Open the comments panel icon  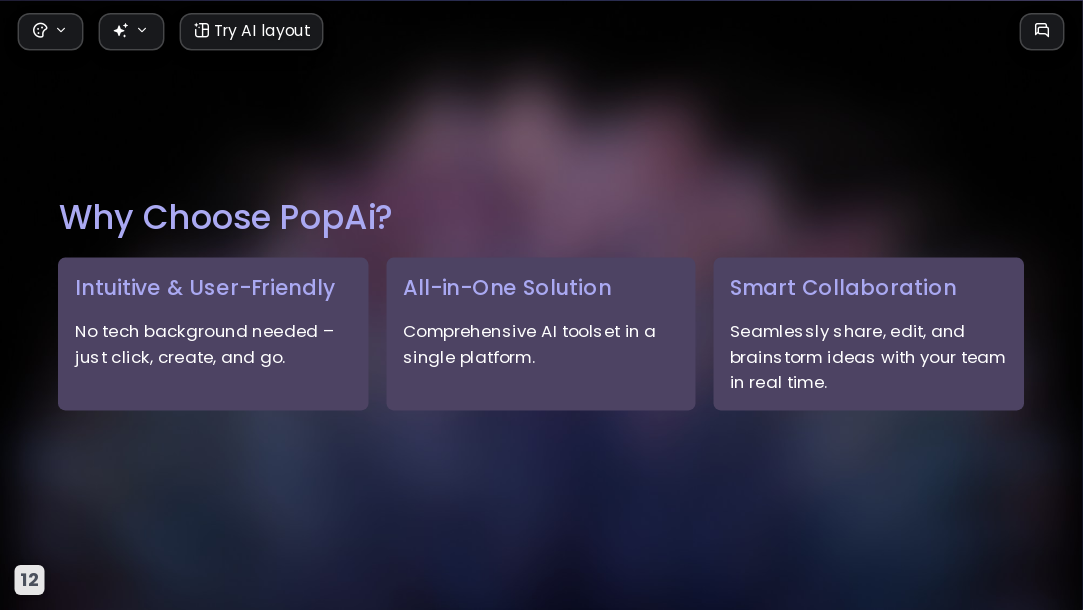(x=1042, y=31)
